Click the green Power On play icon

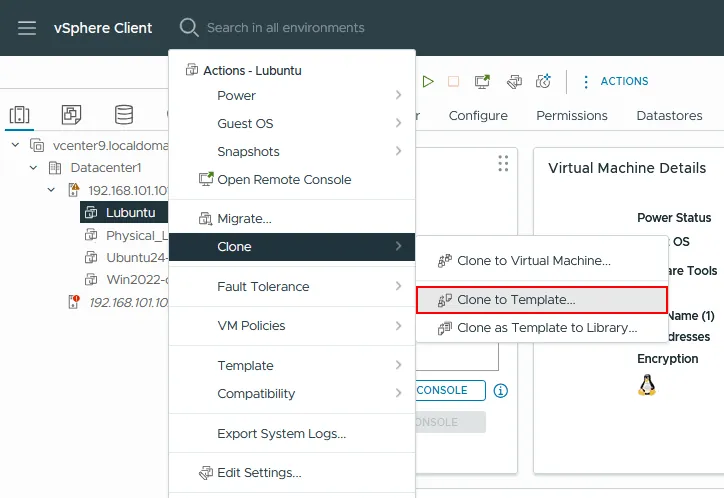tap(428, 82)
